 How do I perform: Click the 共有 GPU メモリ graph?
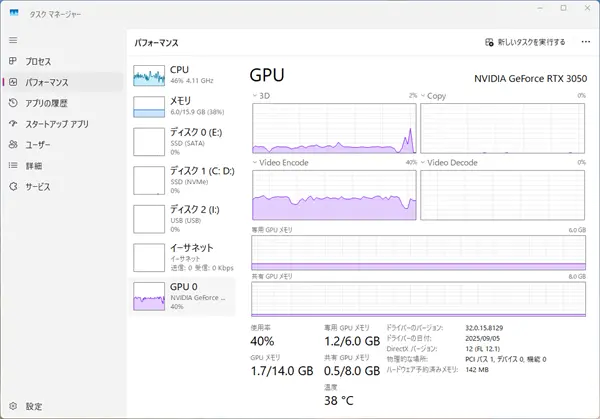click(418, 299)
